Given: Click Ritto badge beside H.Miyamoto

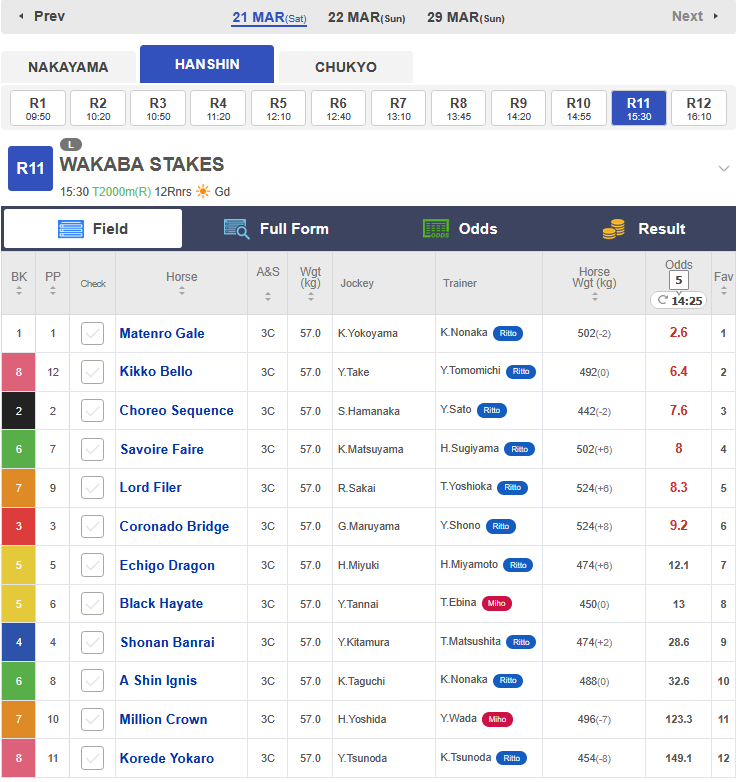Looking at the screenshot, I should pos(518,565).
